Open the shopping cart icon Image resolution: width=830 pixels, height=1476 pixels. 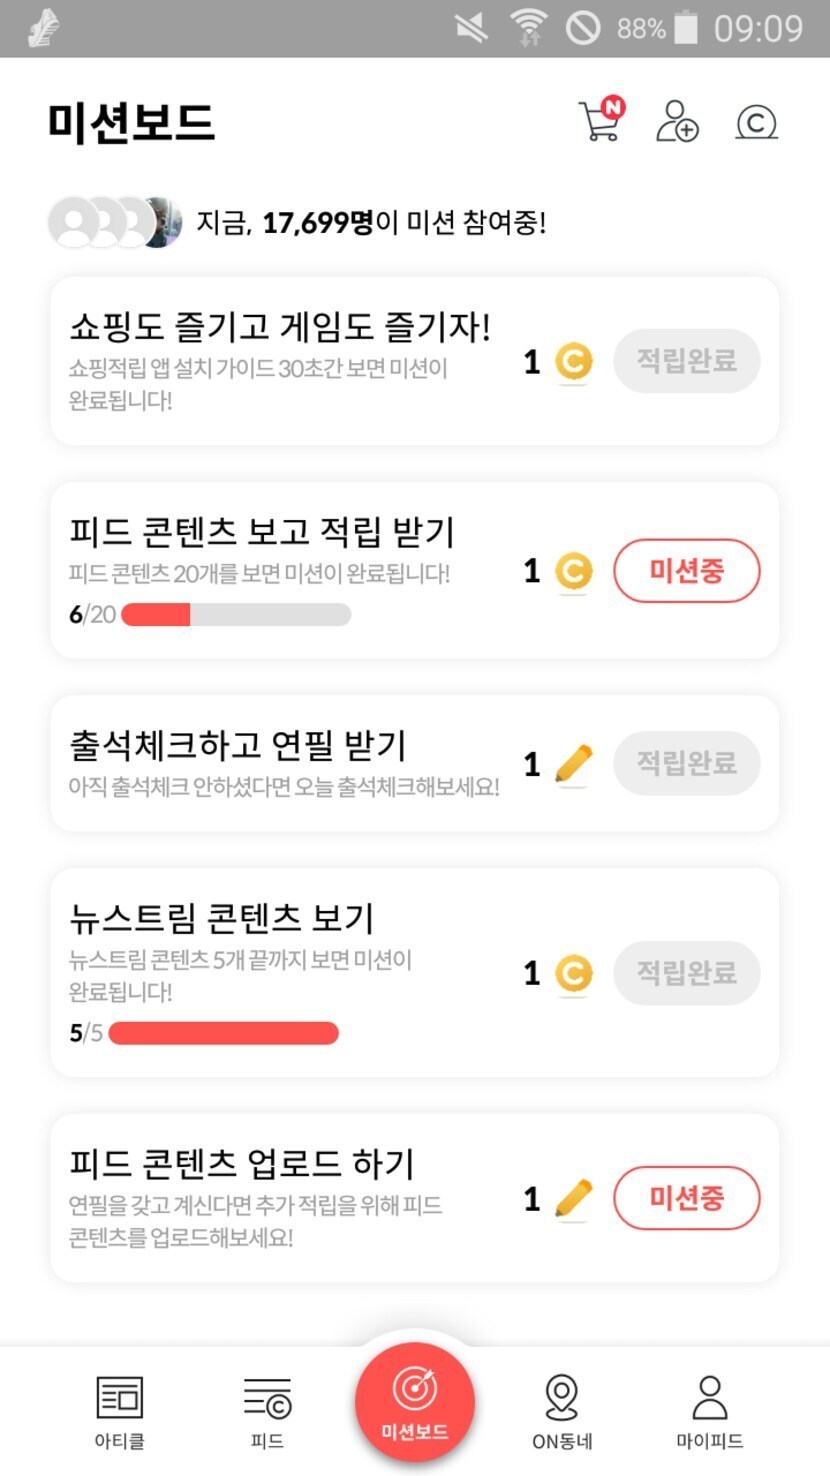pos(599,122)
